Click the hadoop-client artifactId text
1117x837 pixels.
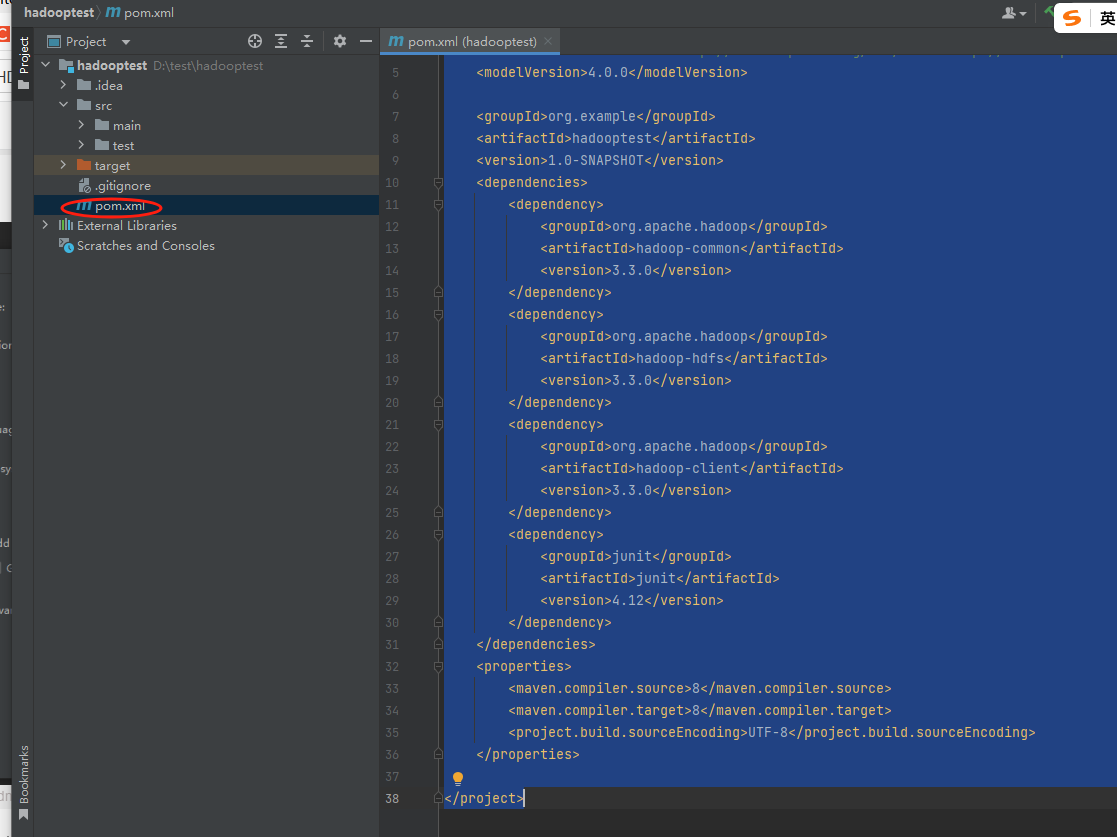click(x=687, y=469)
